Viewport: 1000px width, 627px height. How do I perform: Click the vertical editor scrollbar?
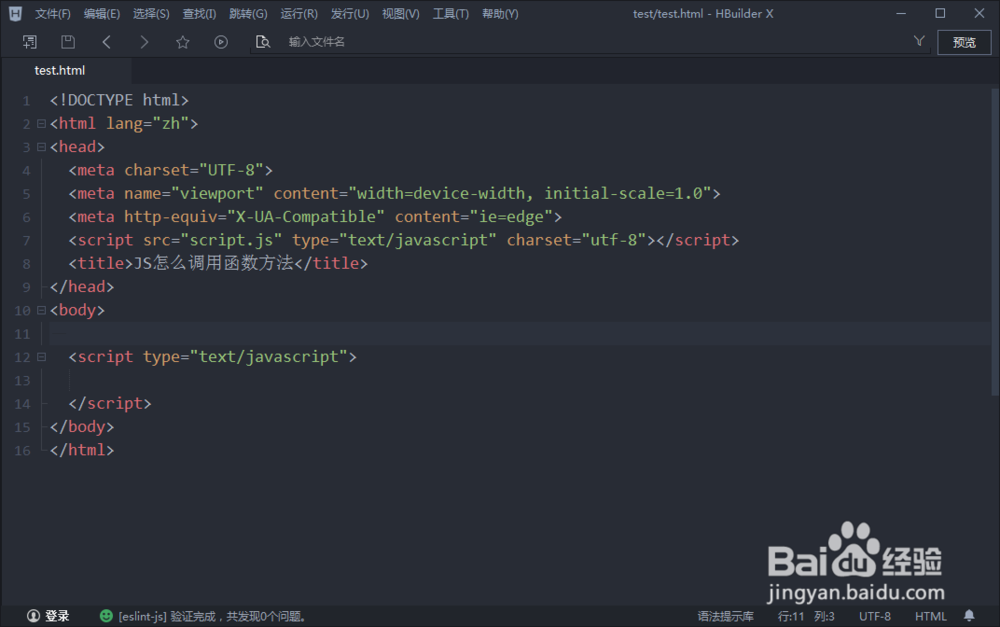click(x=995, y=242)
